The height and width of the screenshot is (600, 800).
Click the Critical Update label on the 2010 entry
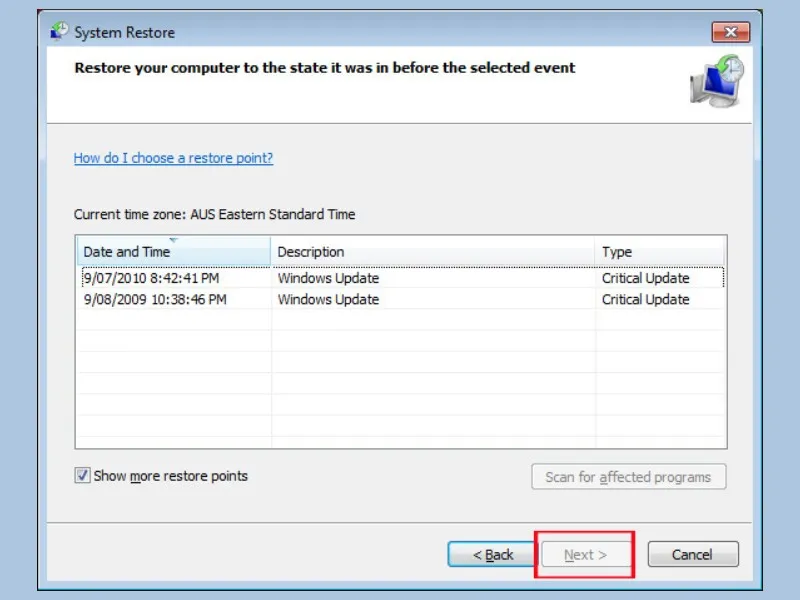point(641,278)
